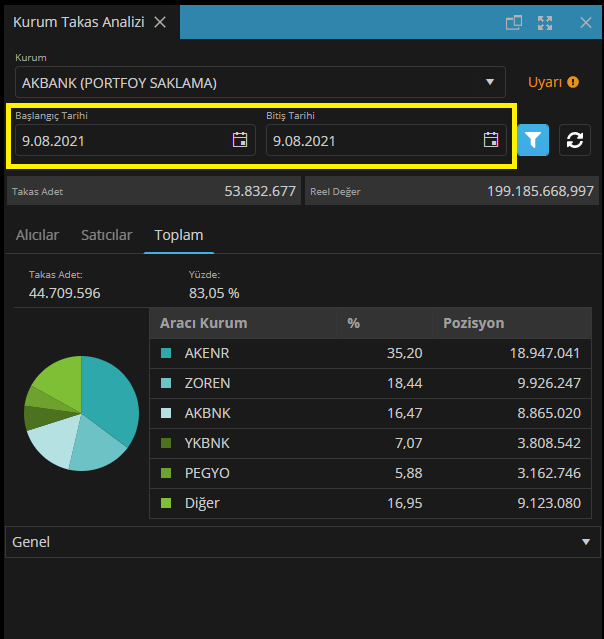
Task: Select the Kurum Takas Analizi tab title
Action: click(x=79, y=22)
